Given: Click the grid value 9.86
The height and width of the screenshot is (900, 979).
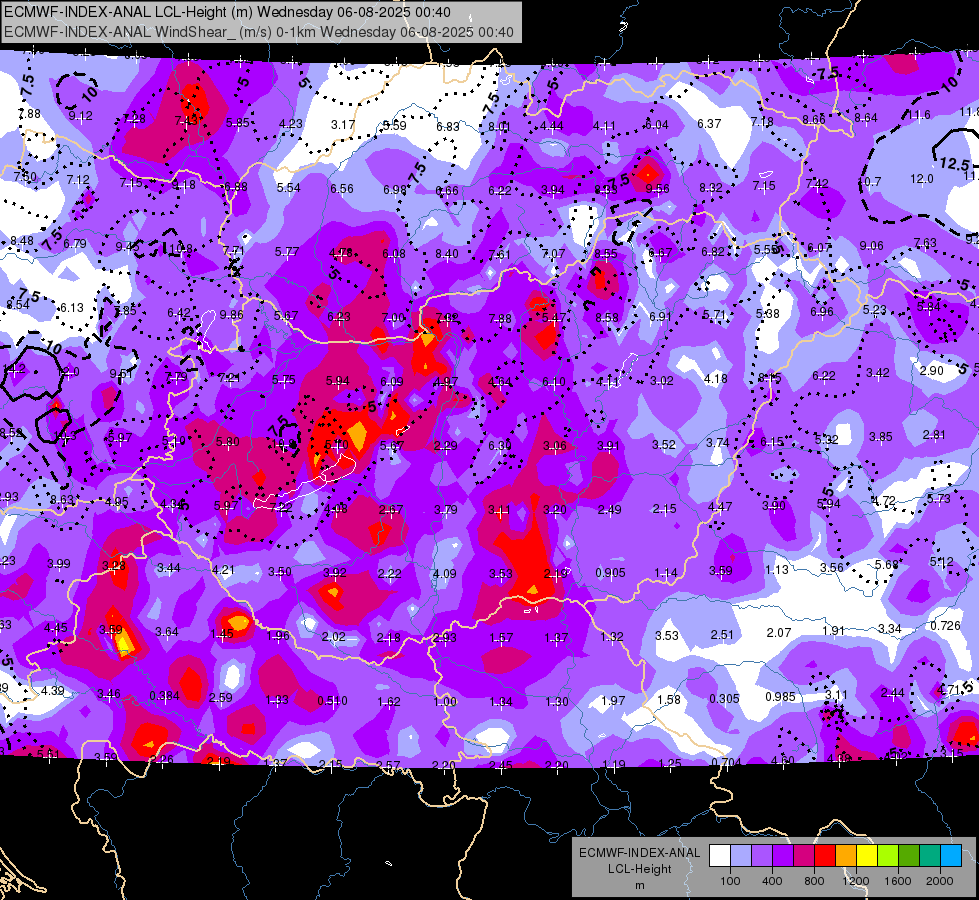Looking at the screenshot, I should coord(232,314).
